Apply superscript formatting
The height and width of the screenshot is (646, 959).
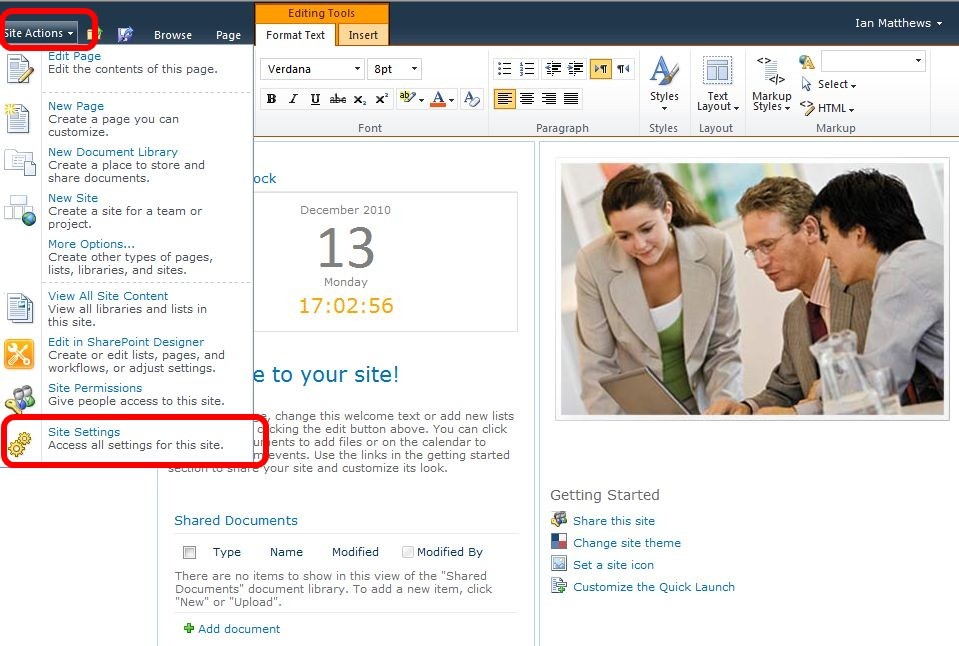pos(382,99)
